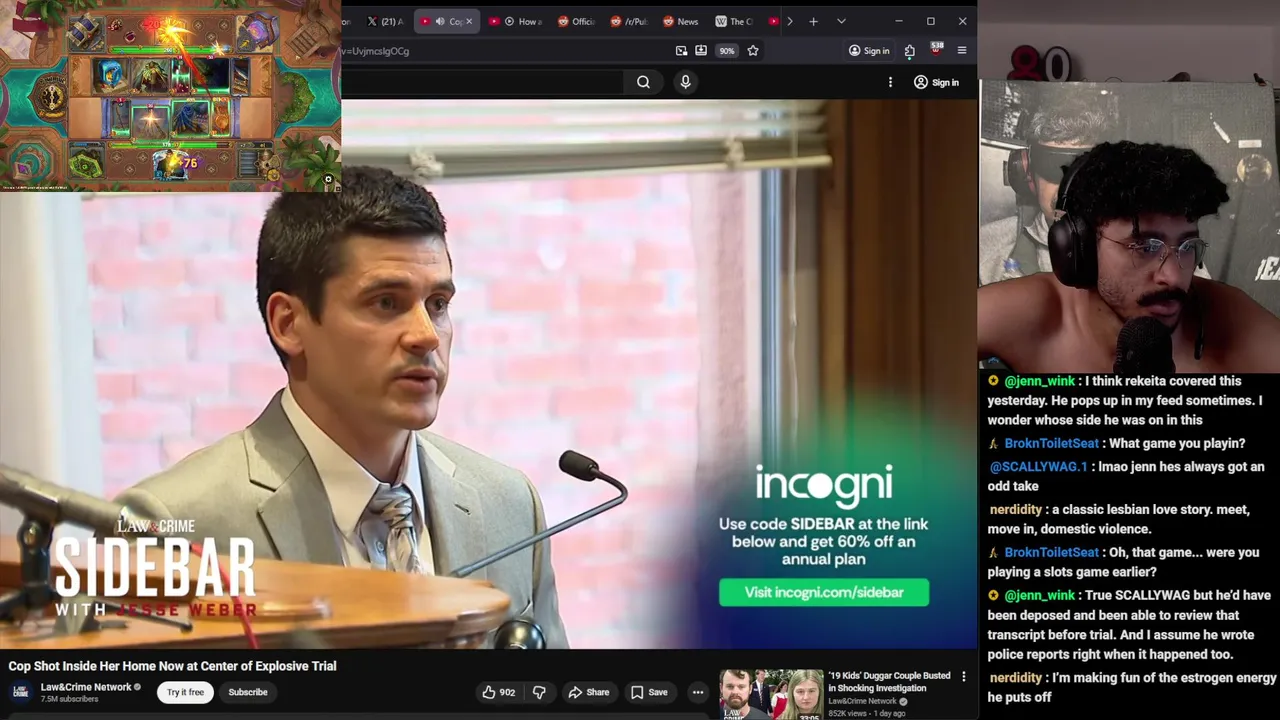Open more actions ellipsis under video
The width and height of the screenshot is (1280, 720).
coord(698,692)
